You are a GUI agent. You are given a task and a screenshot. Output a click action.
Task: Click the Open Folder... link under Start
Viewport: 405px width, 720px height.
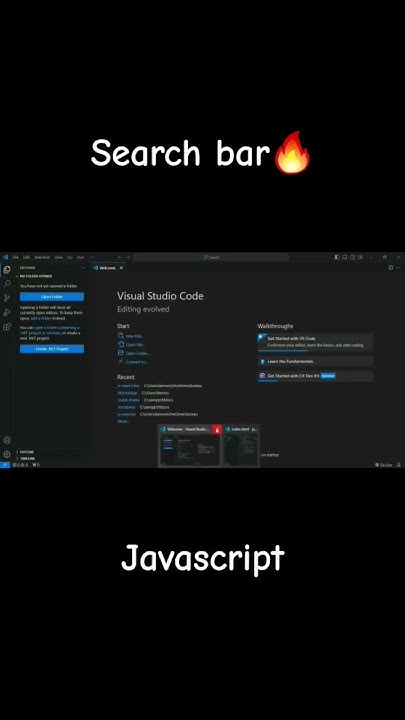[138, 353]
